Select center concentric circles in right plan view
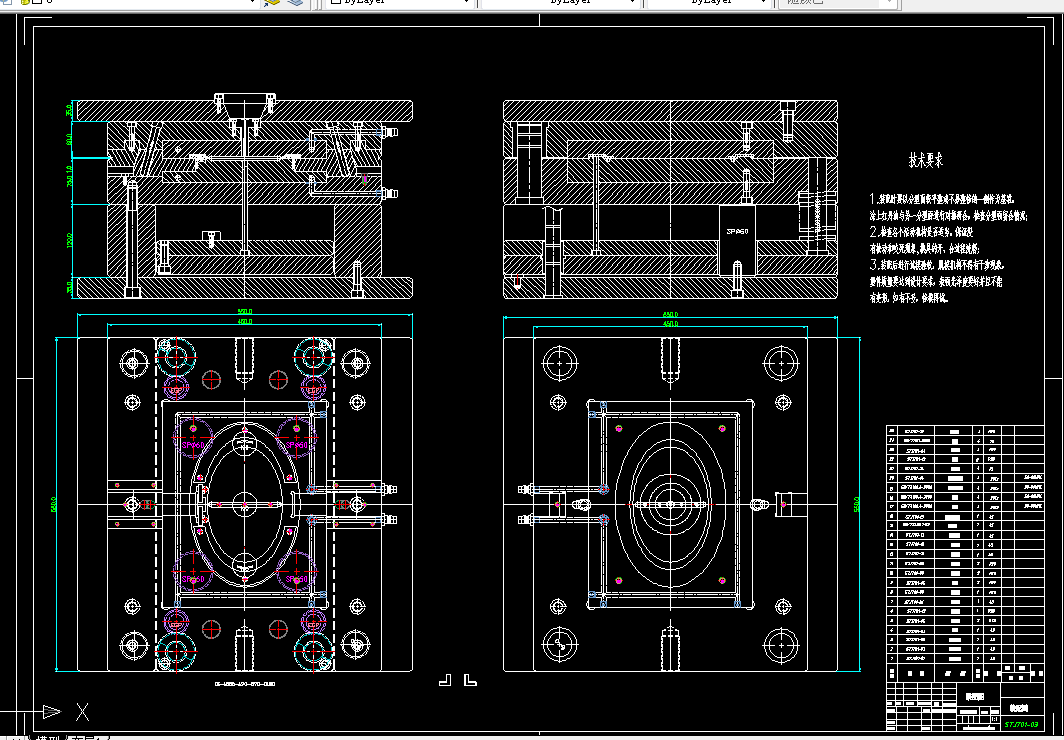This screenshot has height=740, width=1064. pyautogui.click(x=670, y=504)
